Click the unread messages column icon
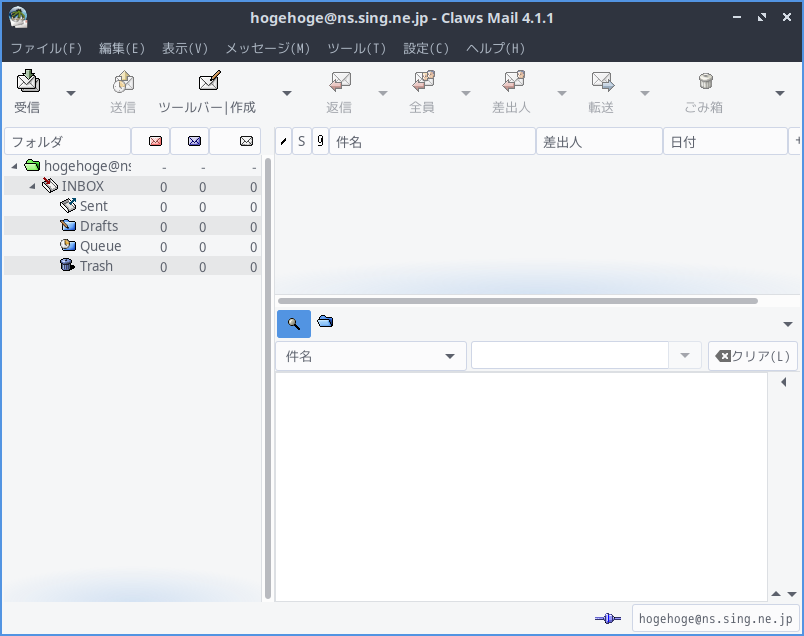The image size is (804, 636). pos(194,141)
